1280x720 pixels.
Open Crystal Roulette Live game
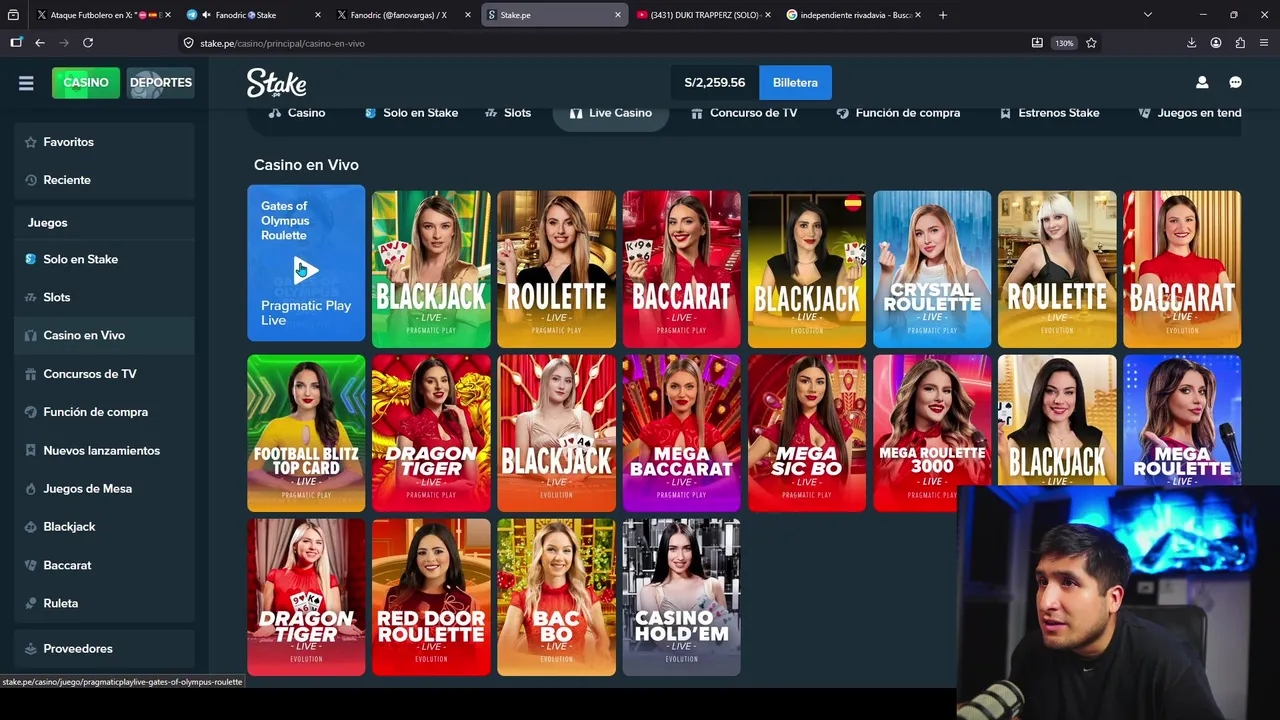coord(932,269)
